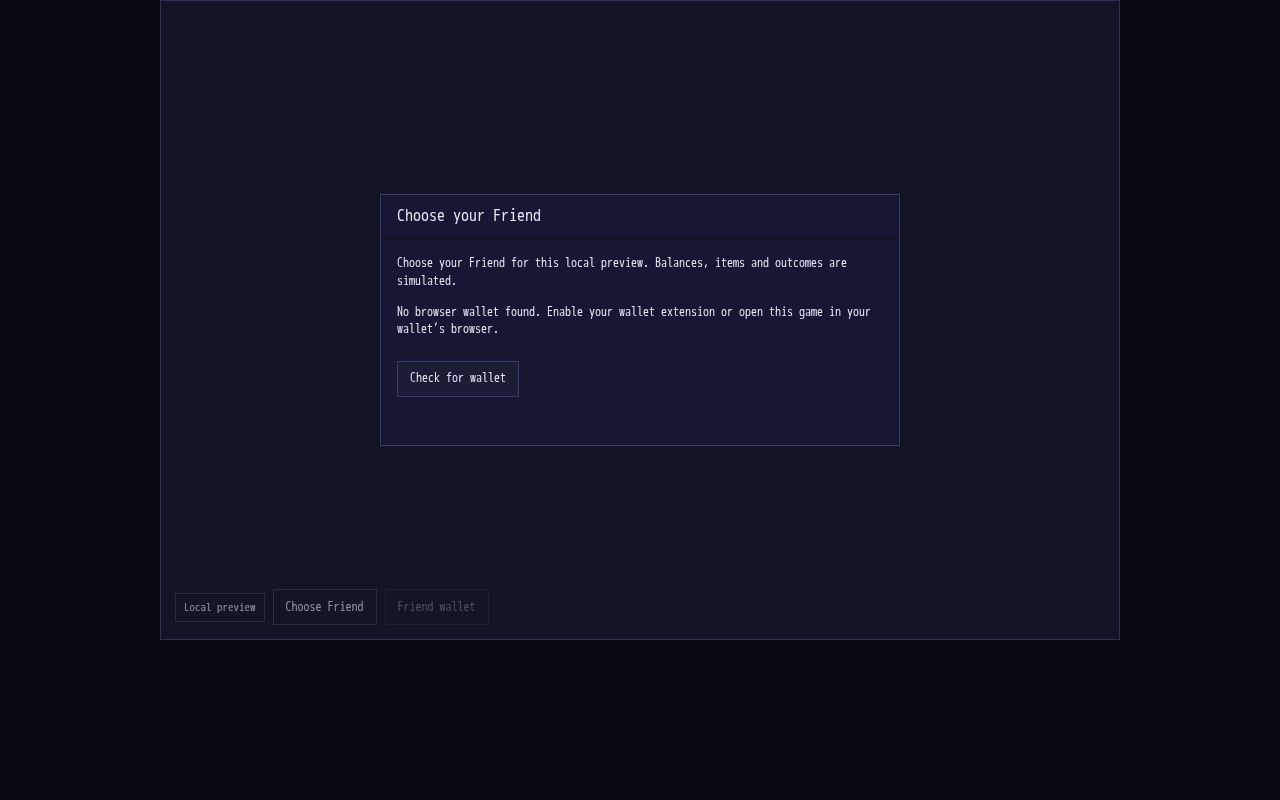Open the Choose Friend button
1280x800 pixels.
point(325,607)
